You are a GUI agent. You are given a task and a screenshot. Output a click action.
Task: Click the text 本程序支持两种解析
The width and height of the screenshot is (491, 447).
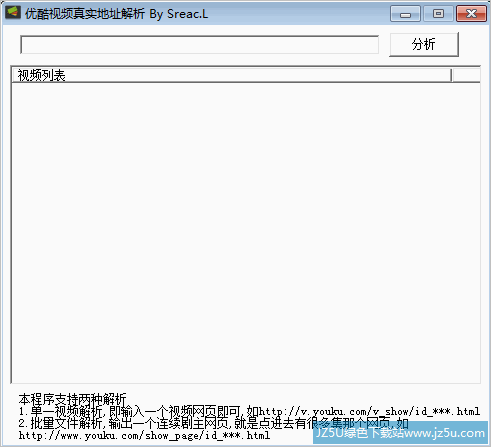pyautogui.click(x=72, y=399)
